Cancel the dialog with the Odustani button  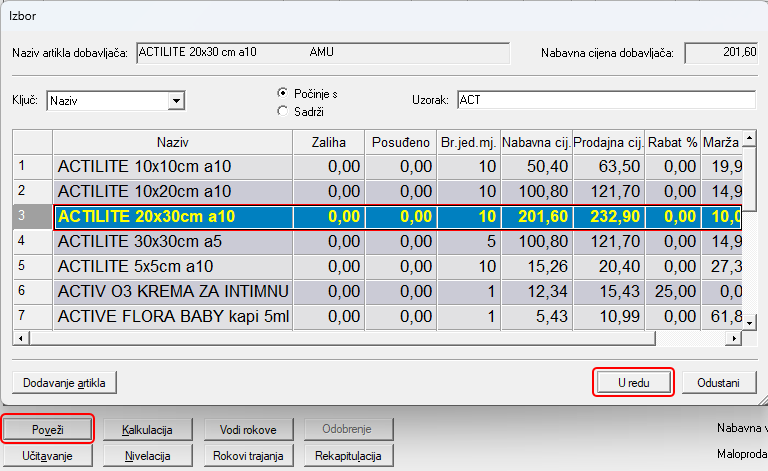719,382
